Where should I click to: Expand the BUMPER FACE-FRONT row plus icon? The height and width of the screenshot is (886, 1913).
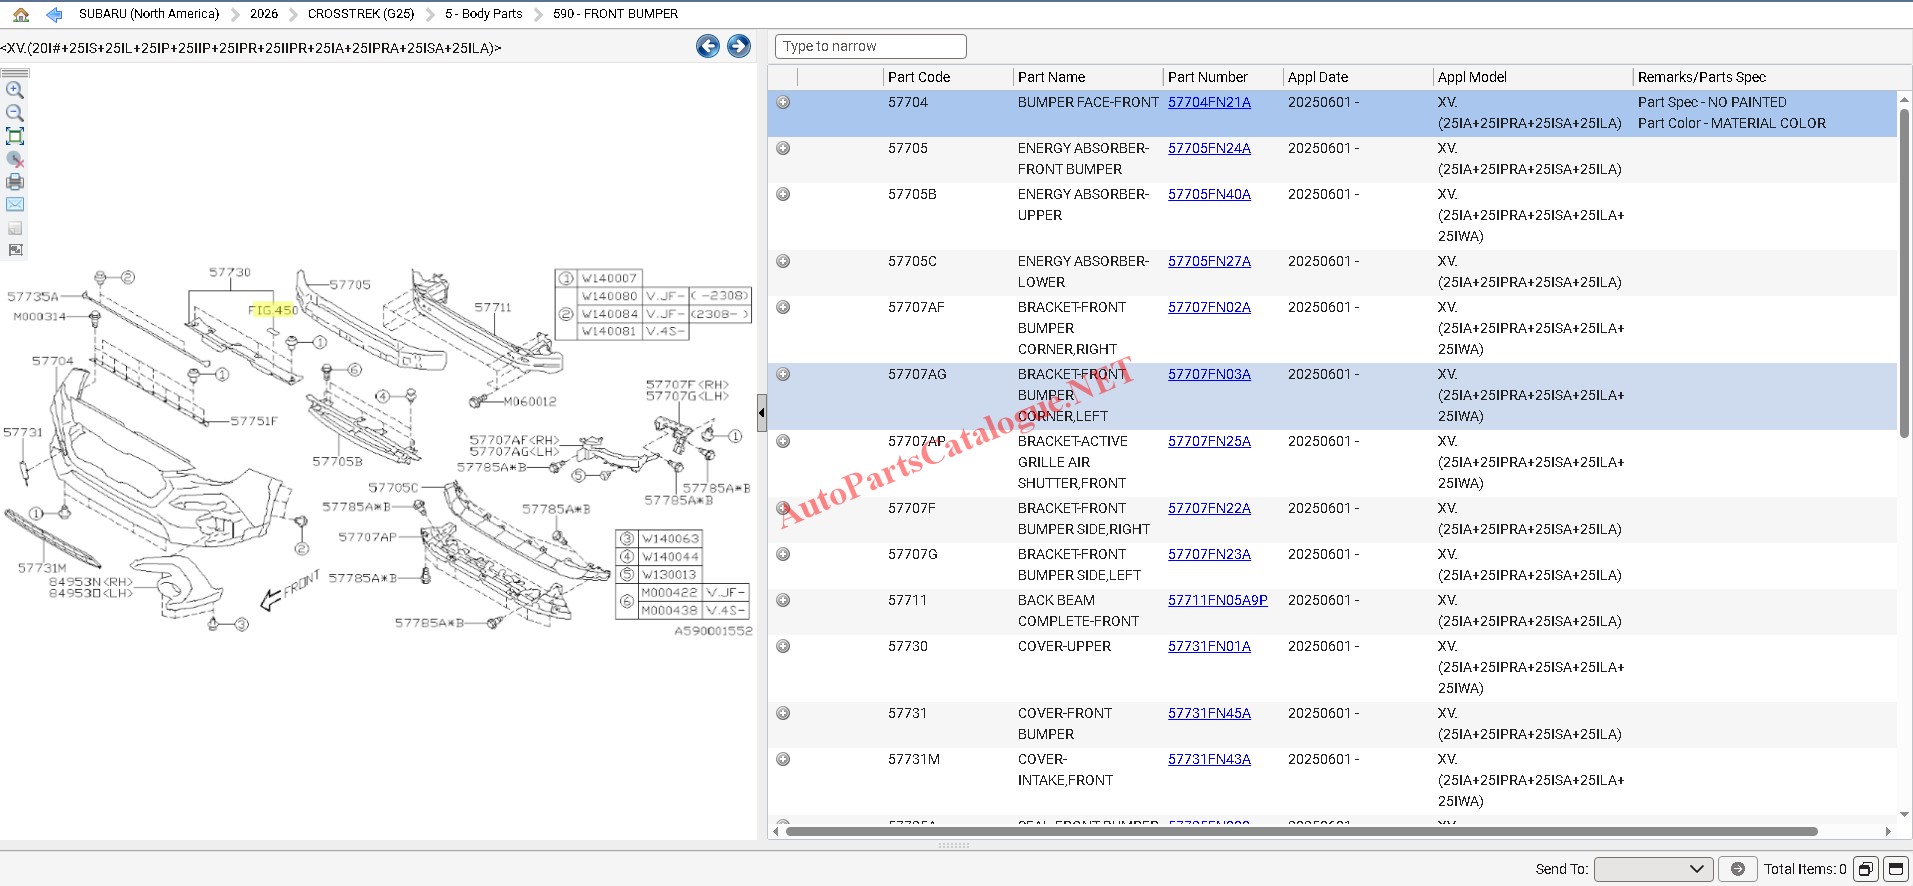point(783,102)
